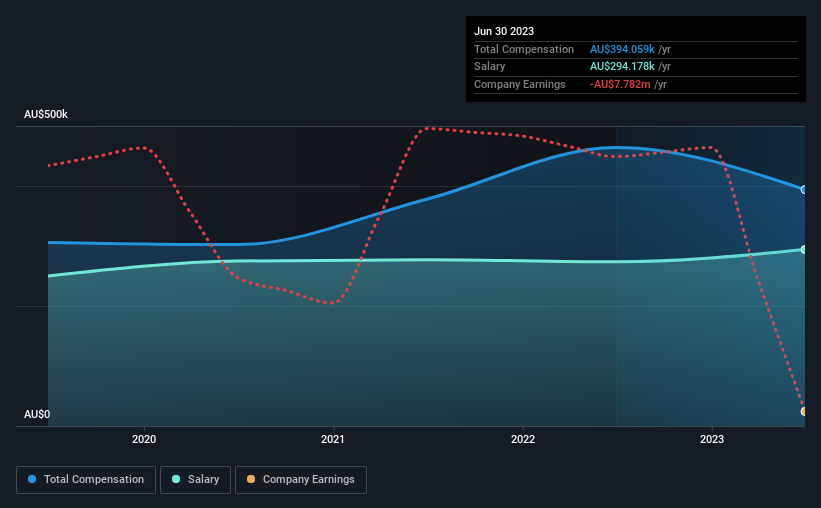Toggle the Salary legend button
Viewport: 821px width, 508px height.
pyautogui.click(x=195, y=480)
